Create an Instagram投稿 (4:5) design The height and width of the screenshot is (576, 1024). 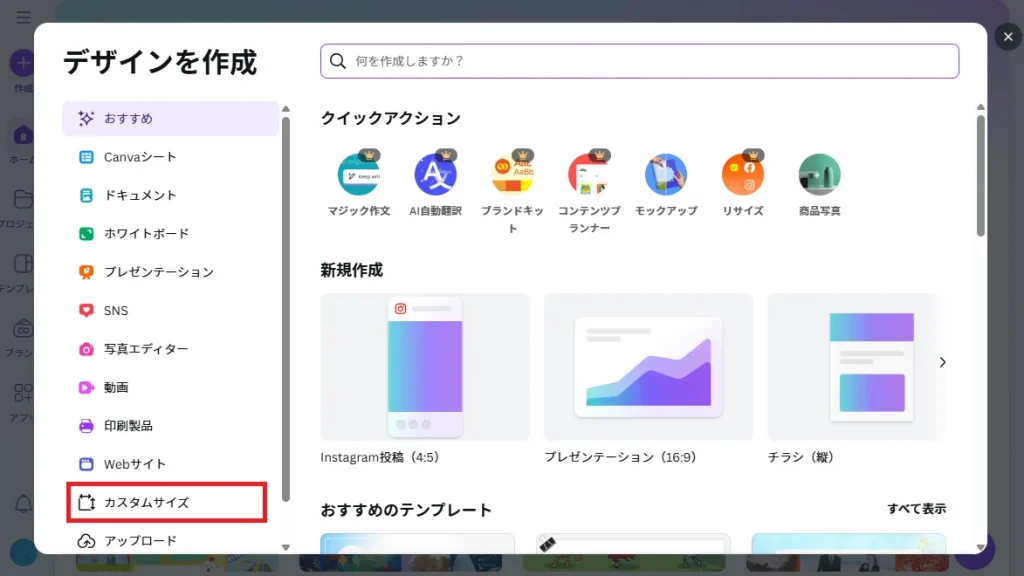point(425,367)
